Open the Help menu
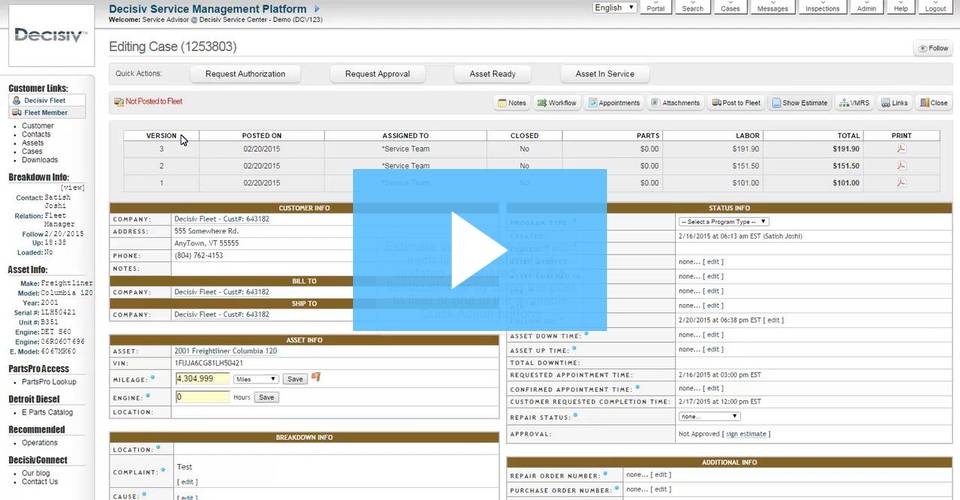 901,7
